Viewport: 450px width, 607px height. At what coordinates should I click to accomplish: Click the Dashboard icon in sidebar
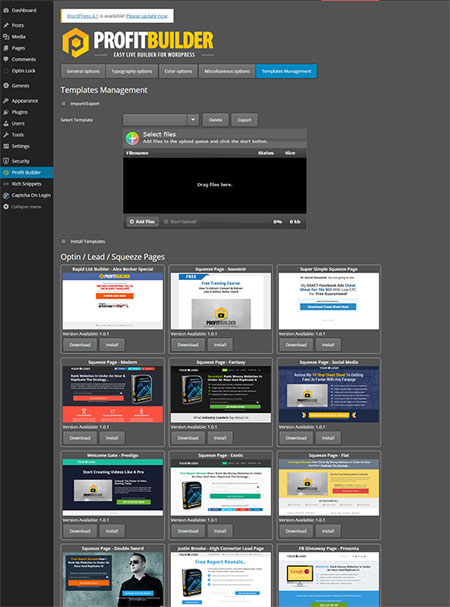[x=6, y=10]
